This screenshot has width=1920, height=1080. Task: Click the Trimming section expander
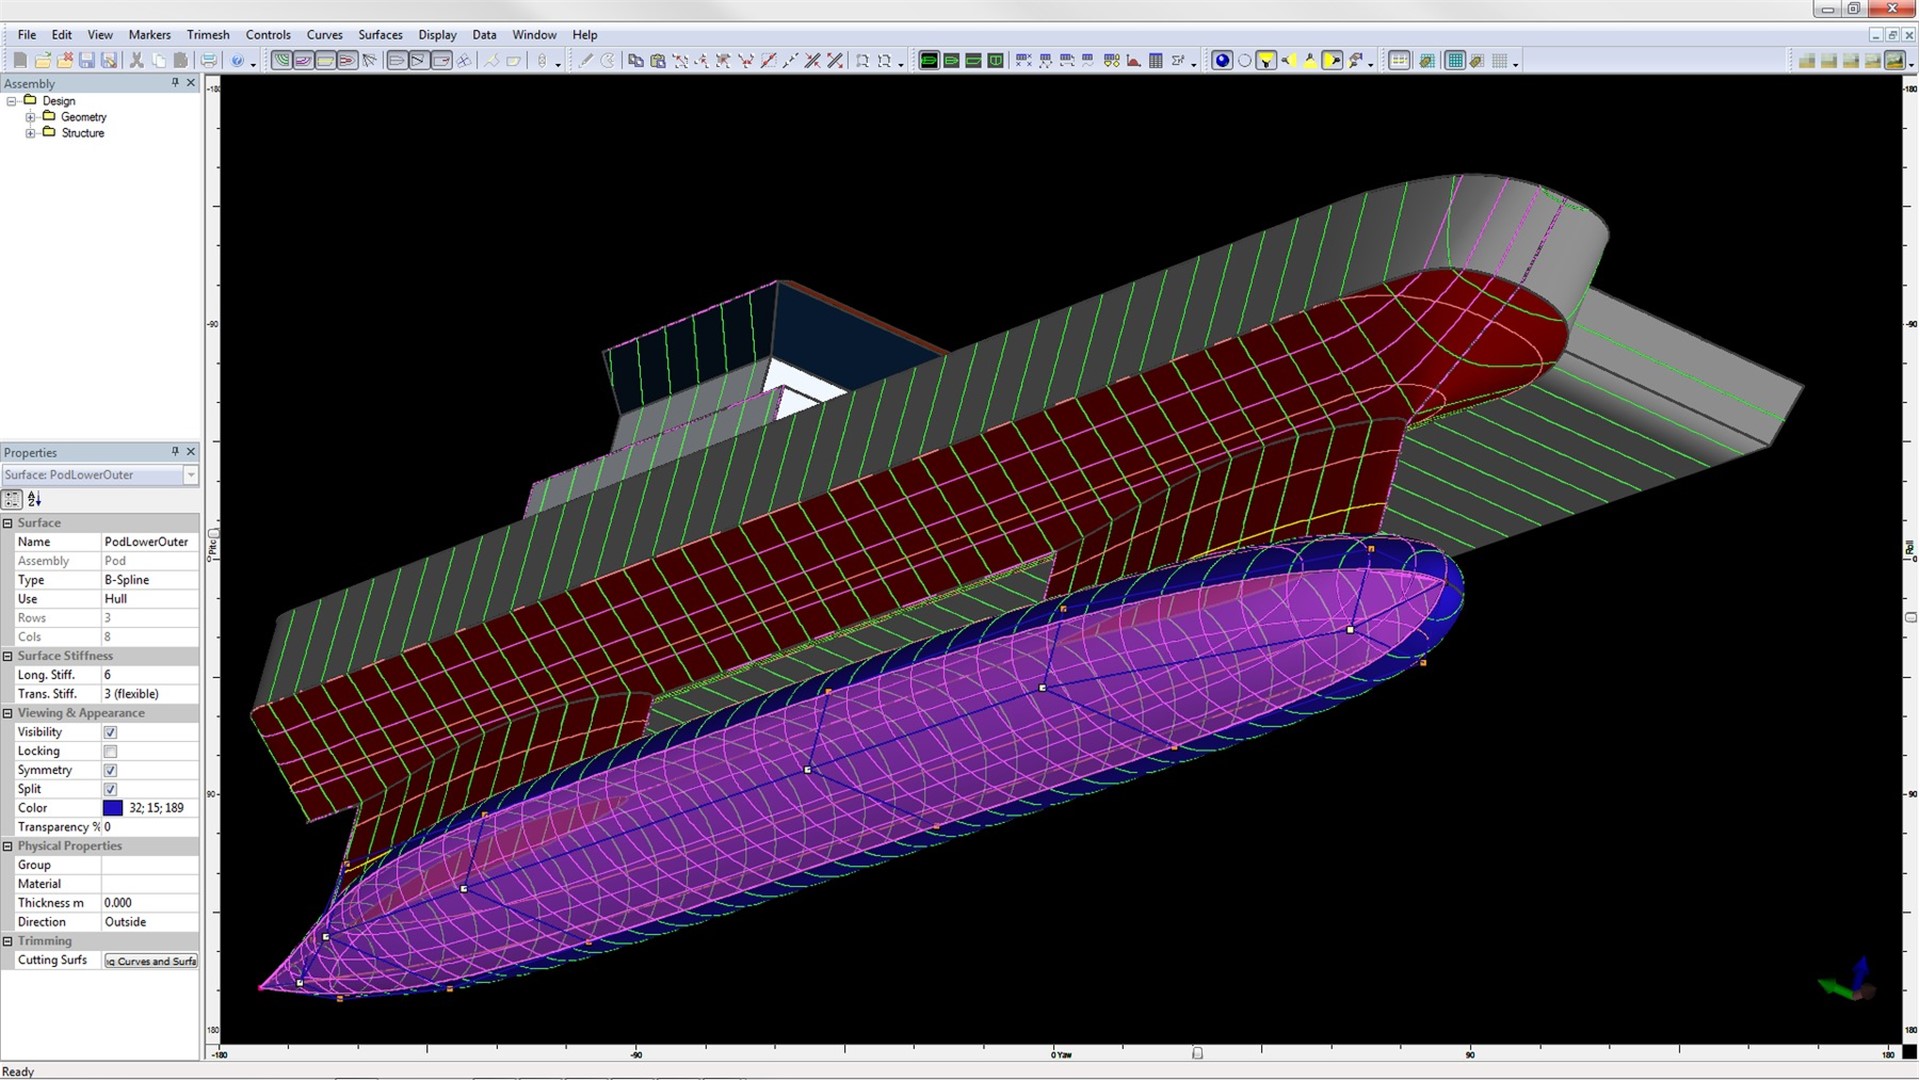point(9,940)
